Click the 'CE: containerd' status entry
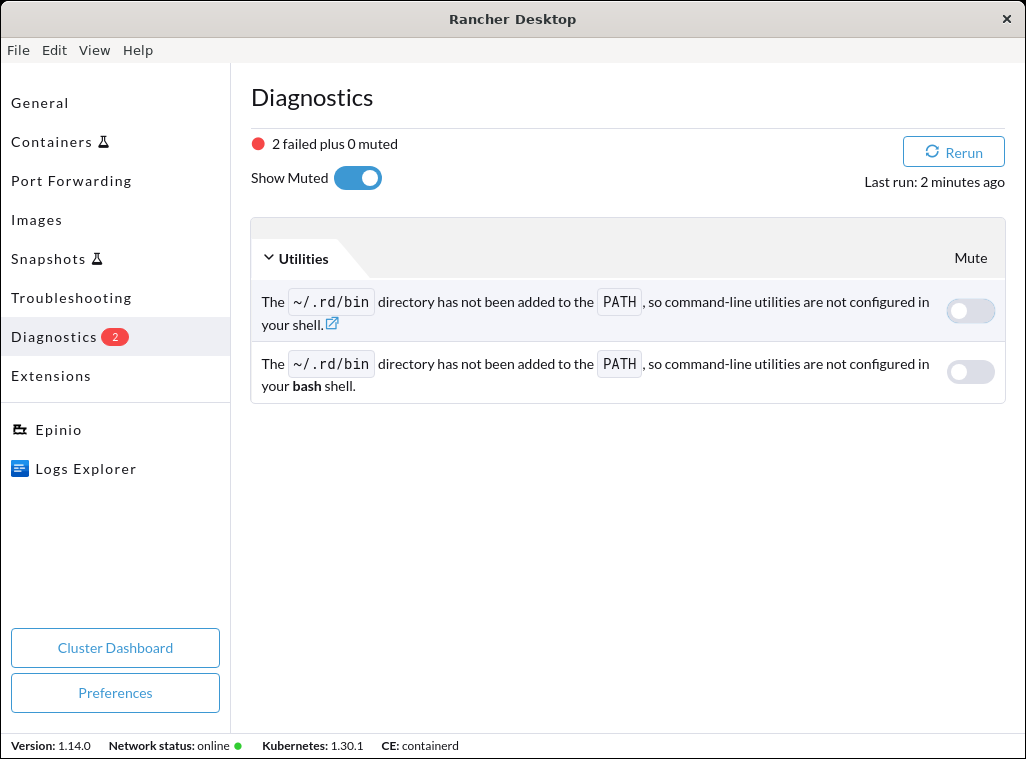Image resolution: width=1026 pixels, height=759 pixels. coord(419,746)
